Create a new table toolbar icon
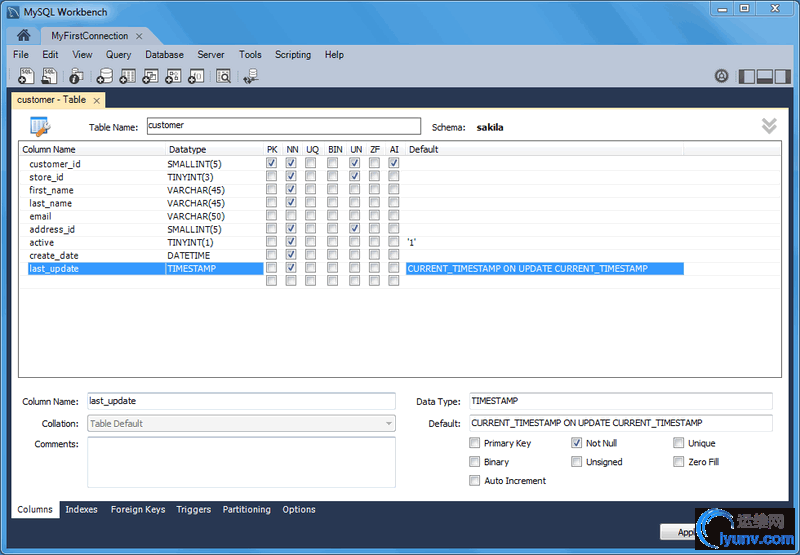Screen dimensions: 800x555 pyautogui.click(x=128, y=76)
